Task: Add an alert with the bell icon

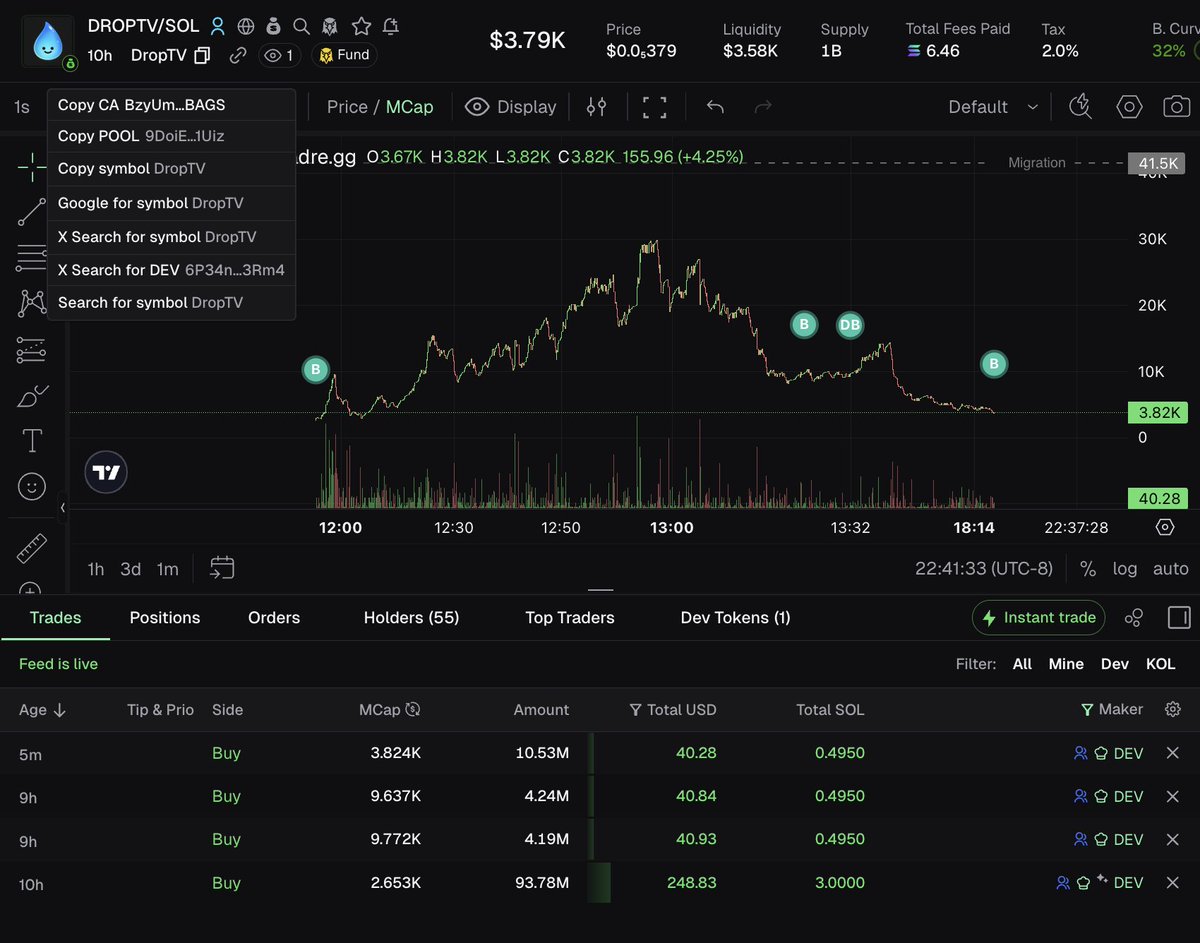Action: pos(391,27)
